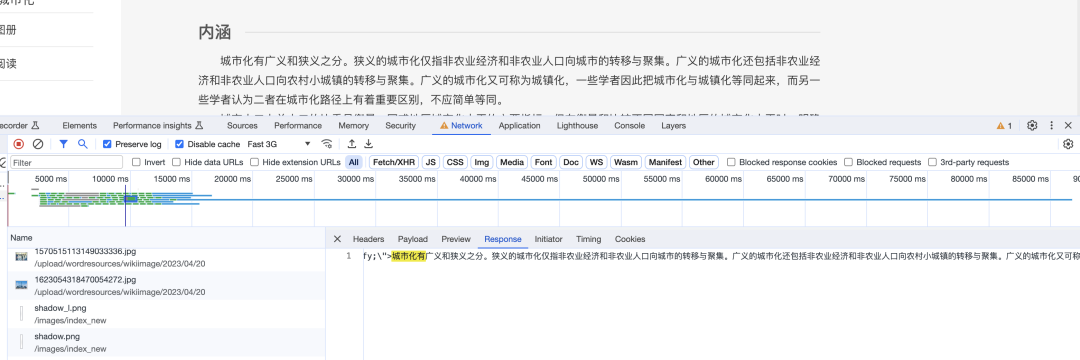Viewport: 1080px width, 360px height.
Task: Open network search magnifier
Action: [83, 144]
